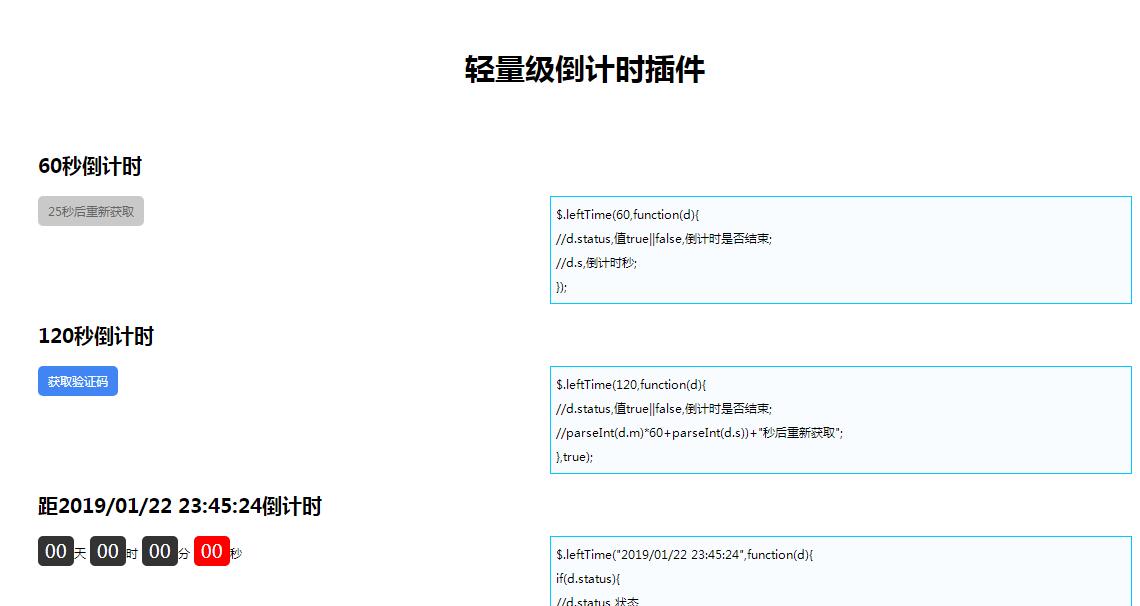Screen dimensions: 1140x606
Task: Click the 天 label beside countdown digits
Action: [79, 552]
